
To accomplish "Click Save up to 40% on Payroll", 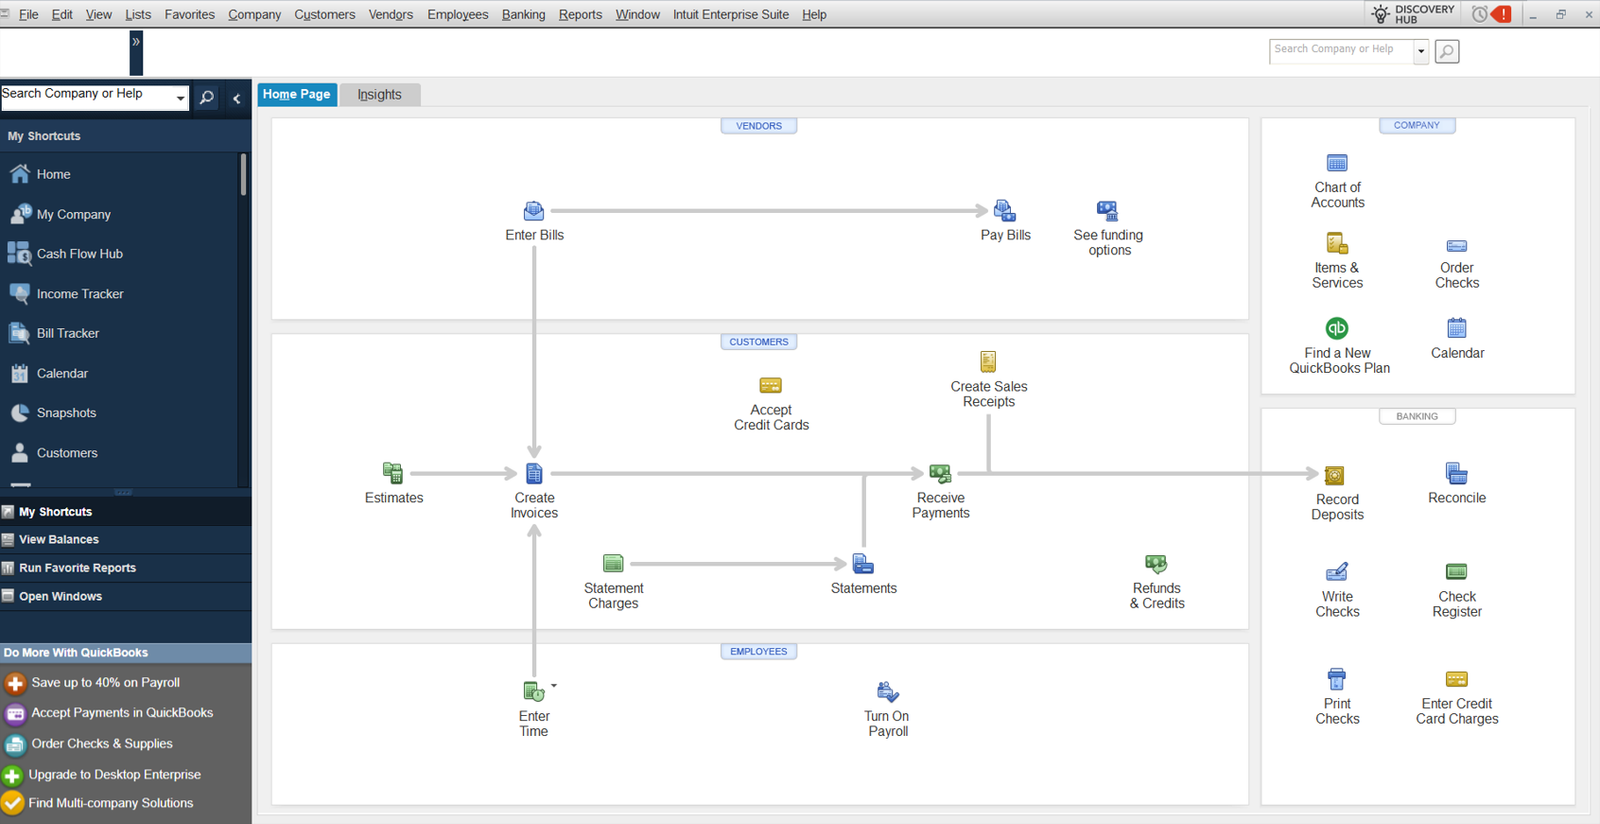I will [105, 683].
